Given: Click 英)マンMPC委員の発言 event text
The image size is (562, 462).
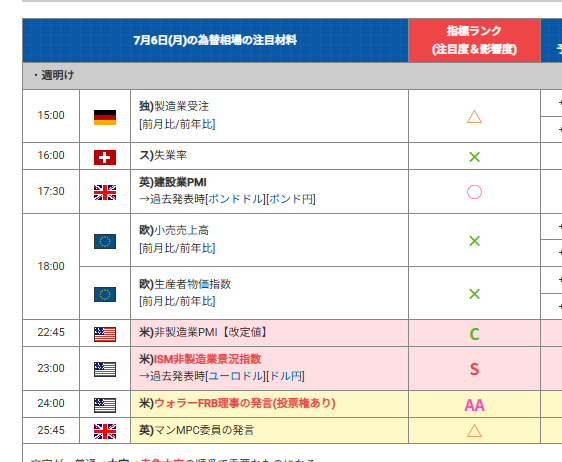Looking at the screenshot, I should pyautogui.click(x=196, y=430).
